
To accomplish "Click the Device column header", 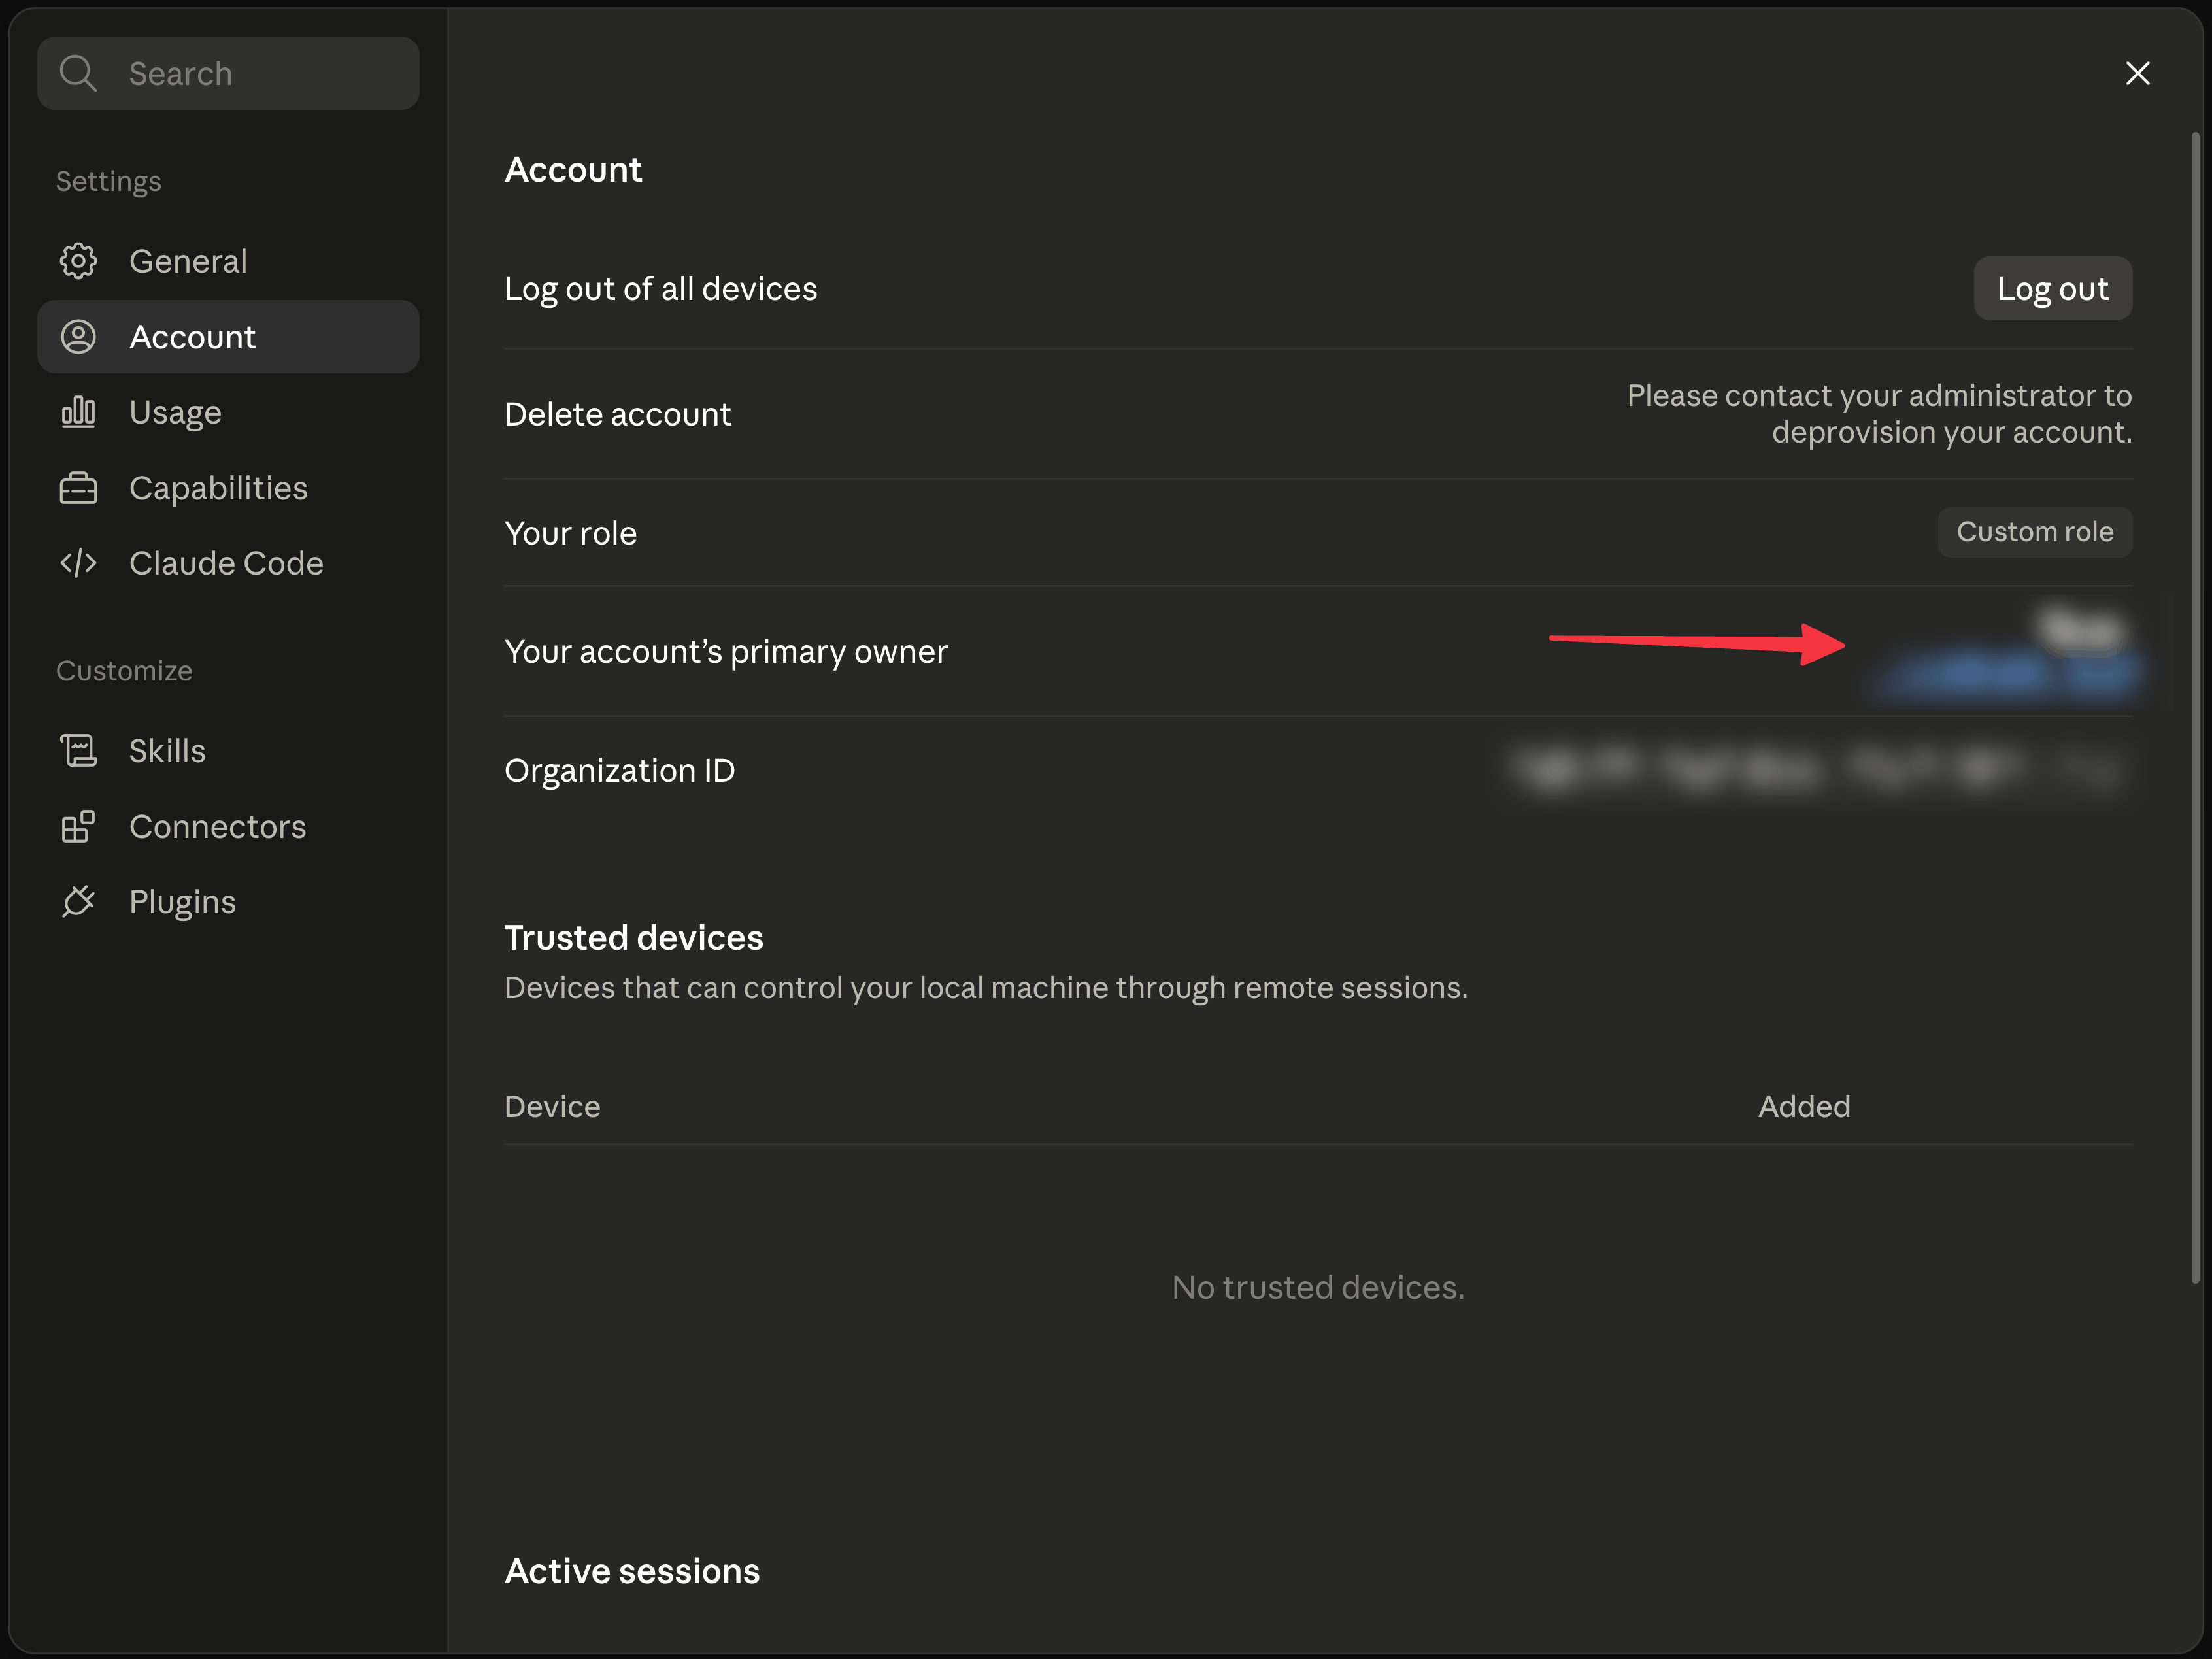I will tap(552, 1106).
